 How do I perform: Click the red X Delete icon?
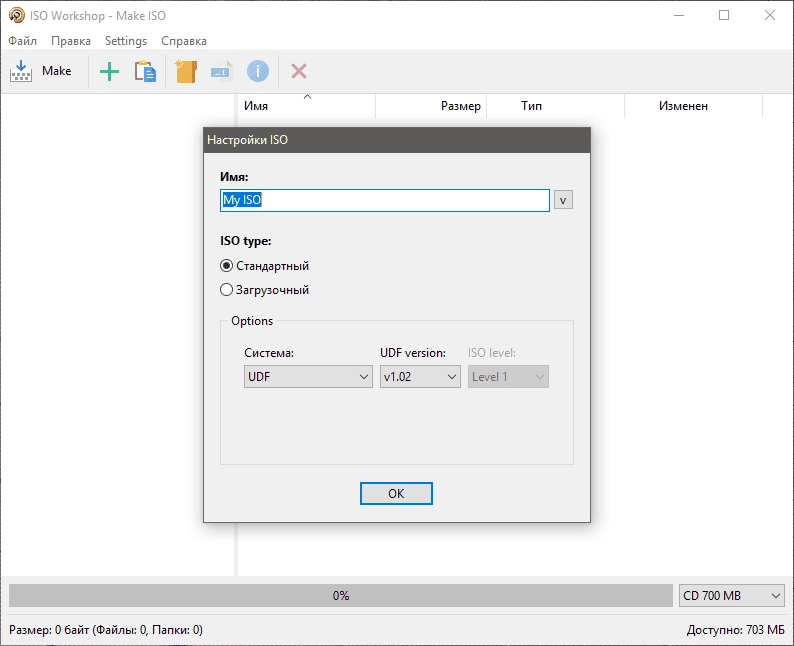click(x=299, y=71)
